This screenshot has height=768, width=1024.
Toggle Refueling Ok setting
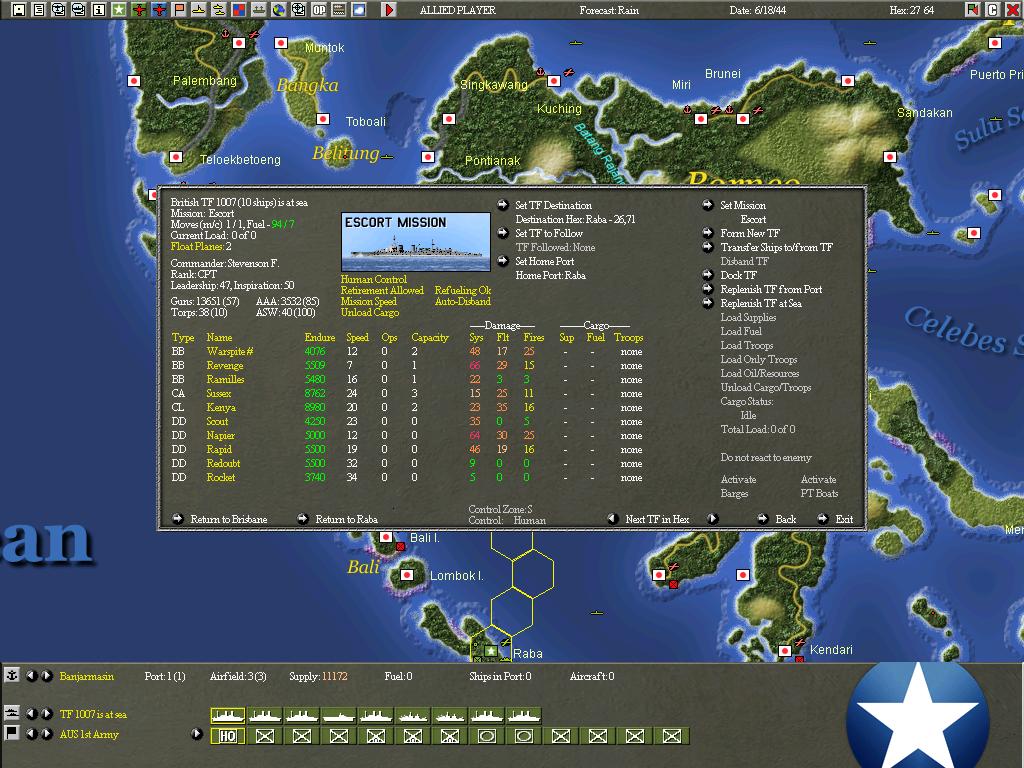(463, 290)
